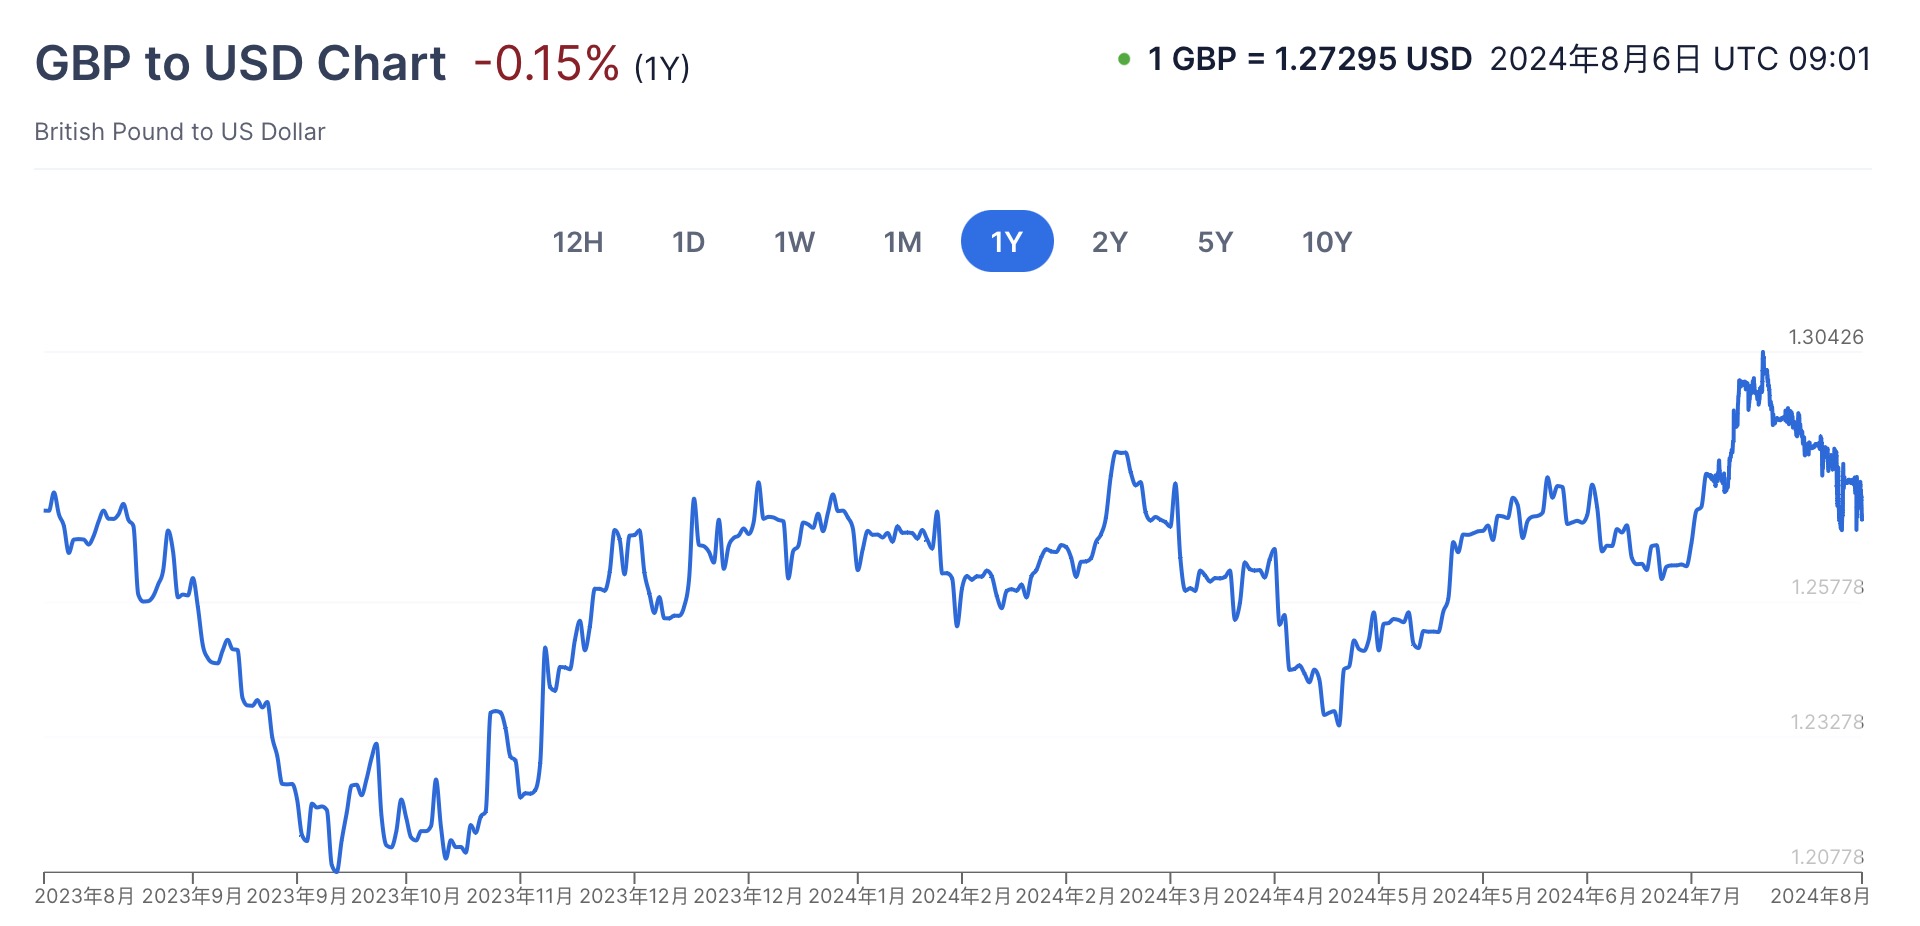The image size is (1920, 926).
Task: Click the 2024年8月 x-axis label
Action: tap(1819, 896)
